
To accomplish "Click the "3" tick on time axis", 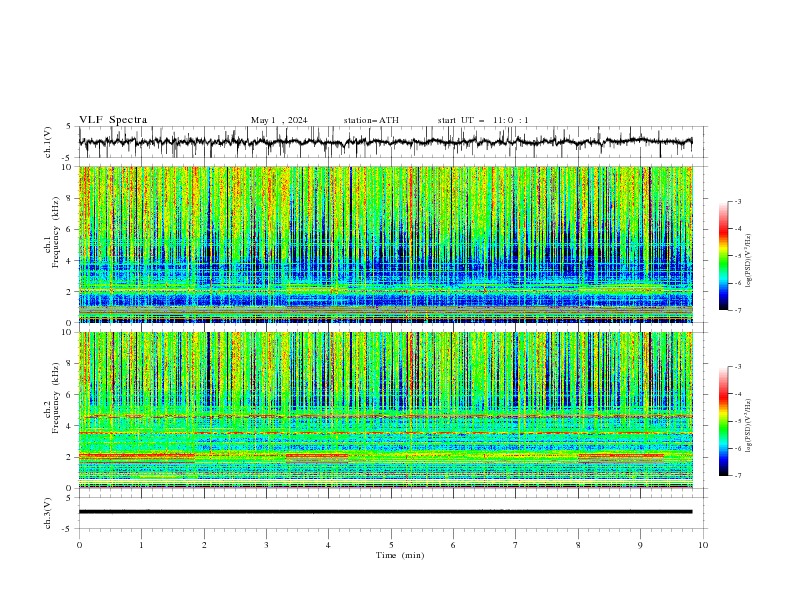I will coord(266,545).
